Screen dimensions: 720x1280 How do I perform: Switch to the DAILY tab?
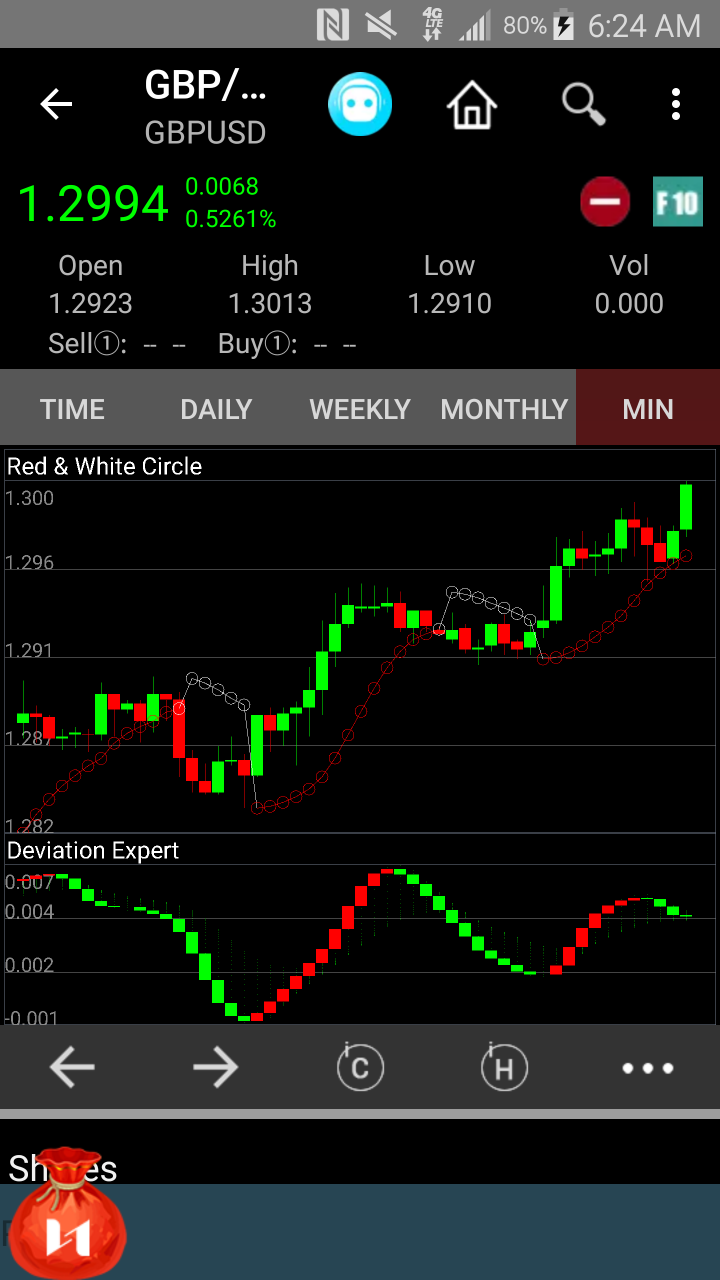point(216,409)
